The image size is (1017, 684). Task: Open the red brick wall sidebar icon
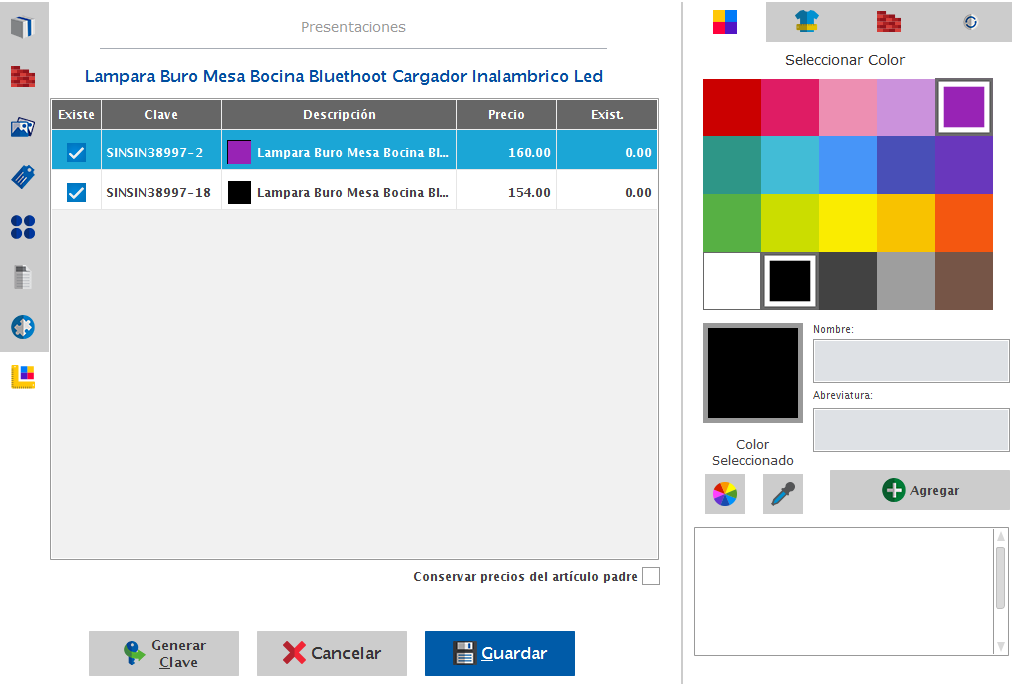[23, 77]
